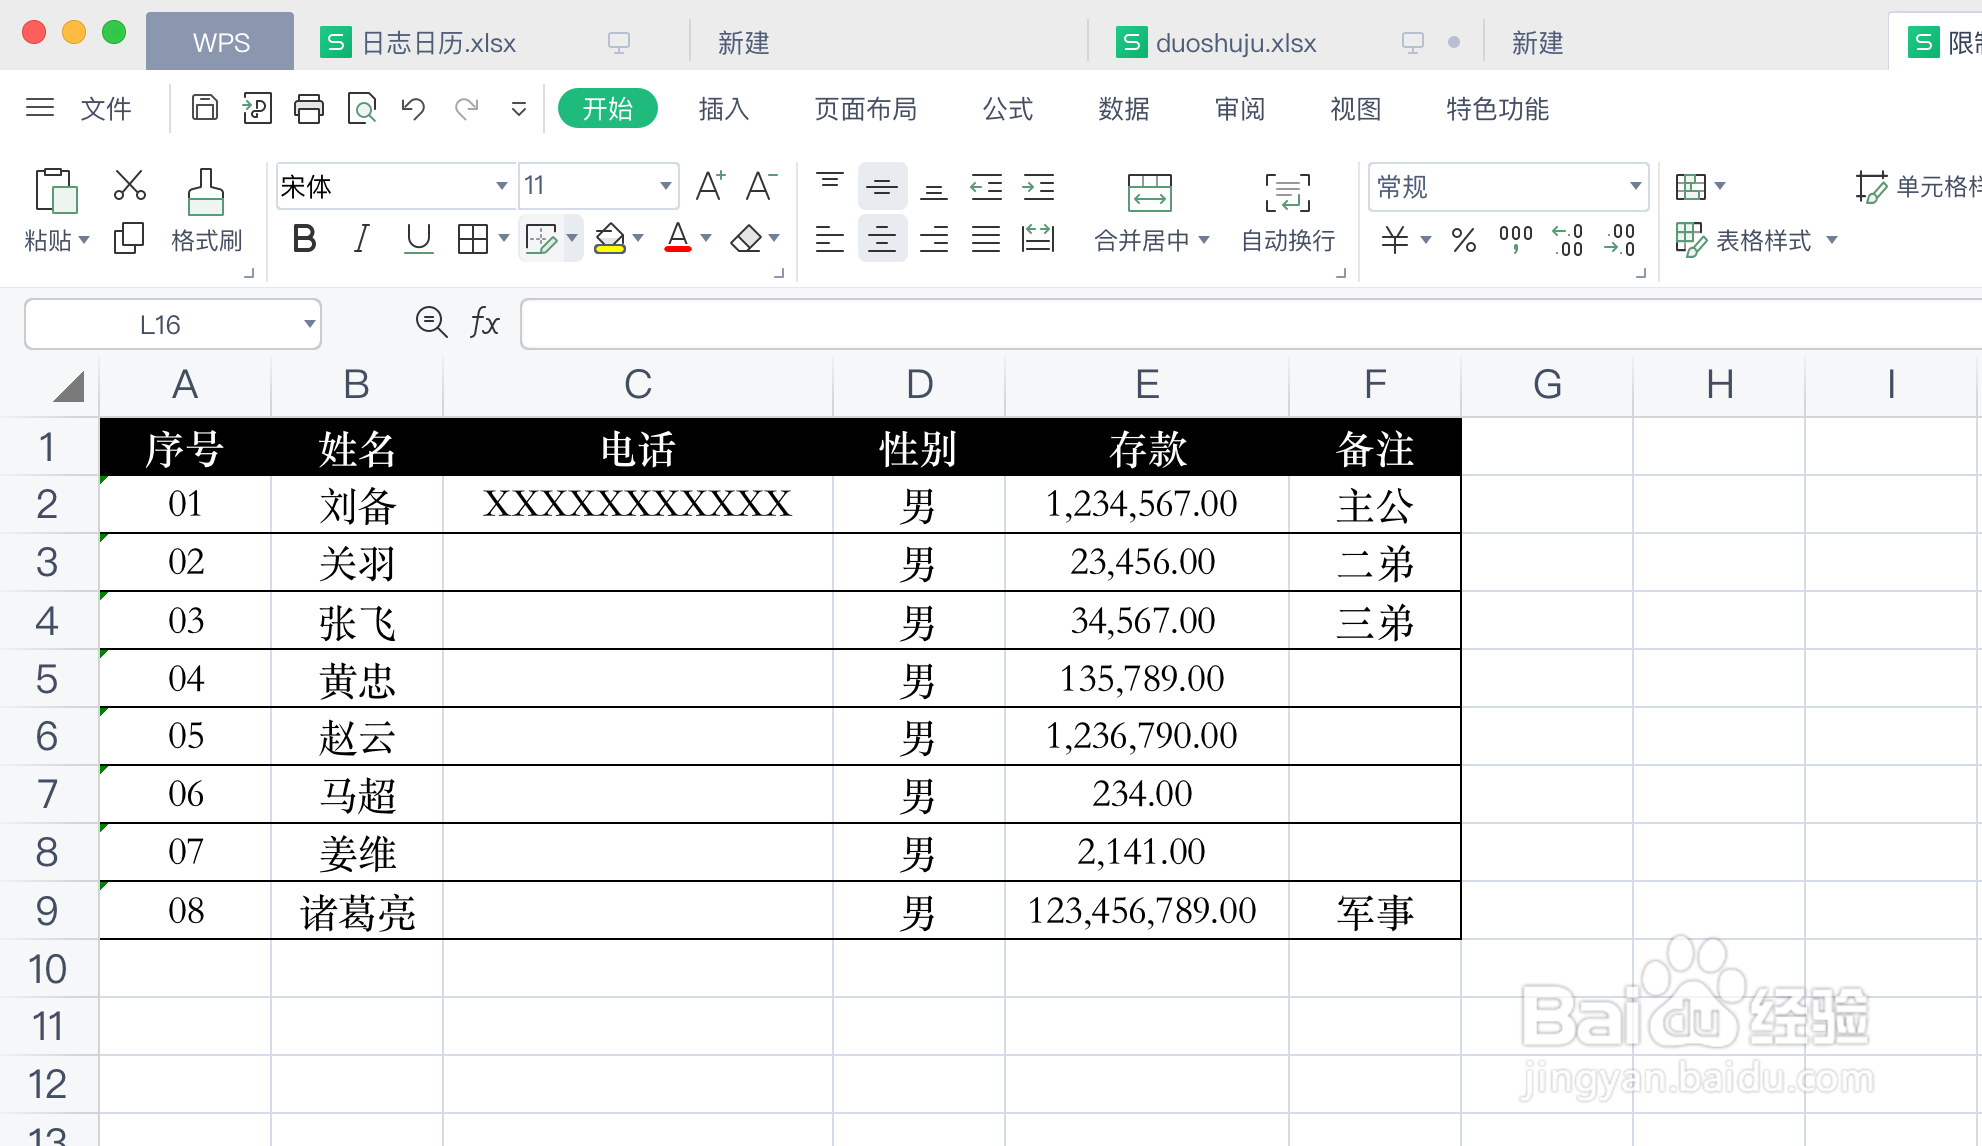The width and height of the screenshot is (1982, 1146).
Task: Expand the 合并居中 dropdown arrow
Action: pyautogui.click(x=1204, y=240)
